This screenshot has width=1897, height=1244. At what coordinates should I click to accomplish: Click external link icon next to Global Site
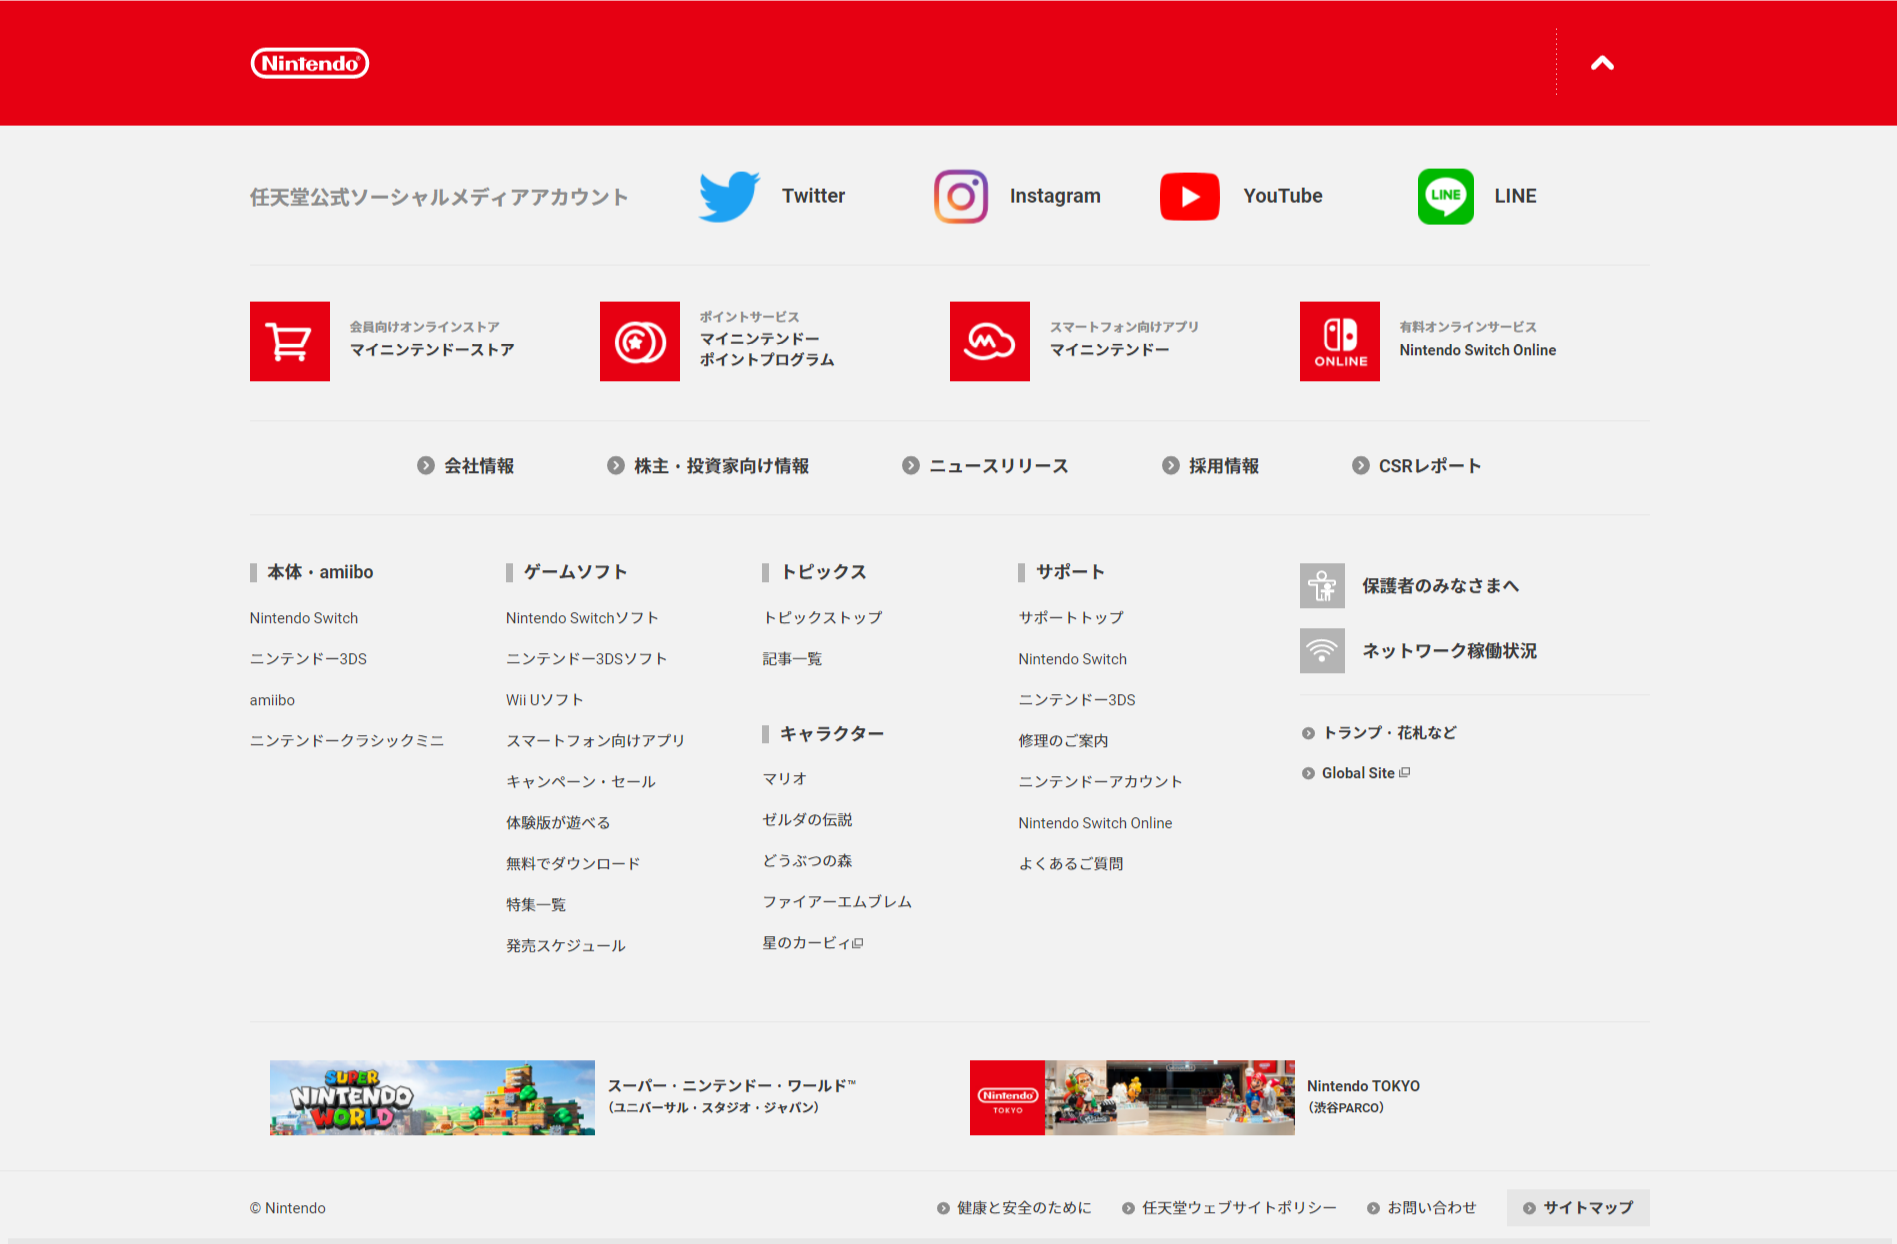tap(1405, 773)
